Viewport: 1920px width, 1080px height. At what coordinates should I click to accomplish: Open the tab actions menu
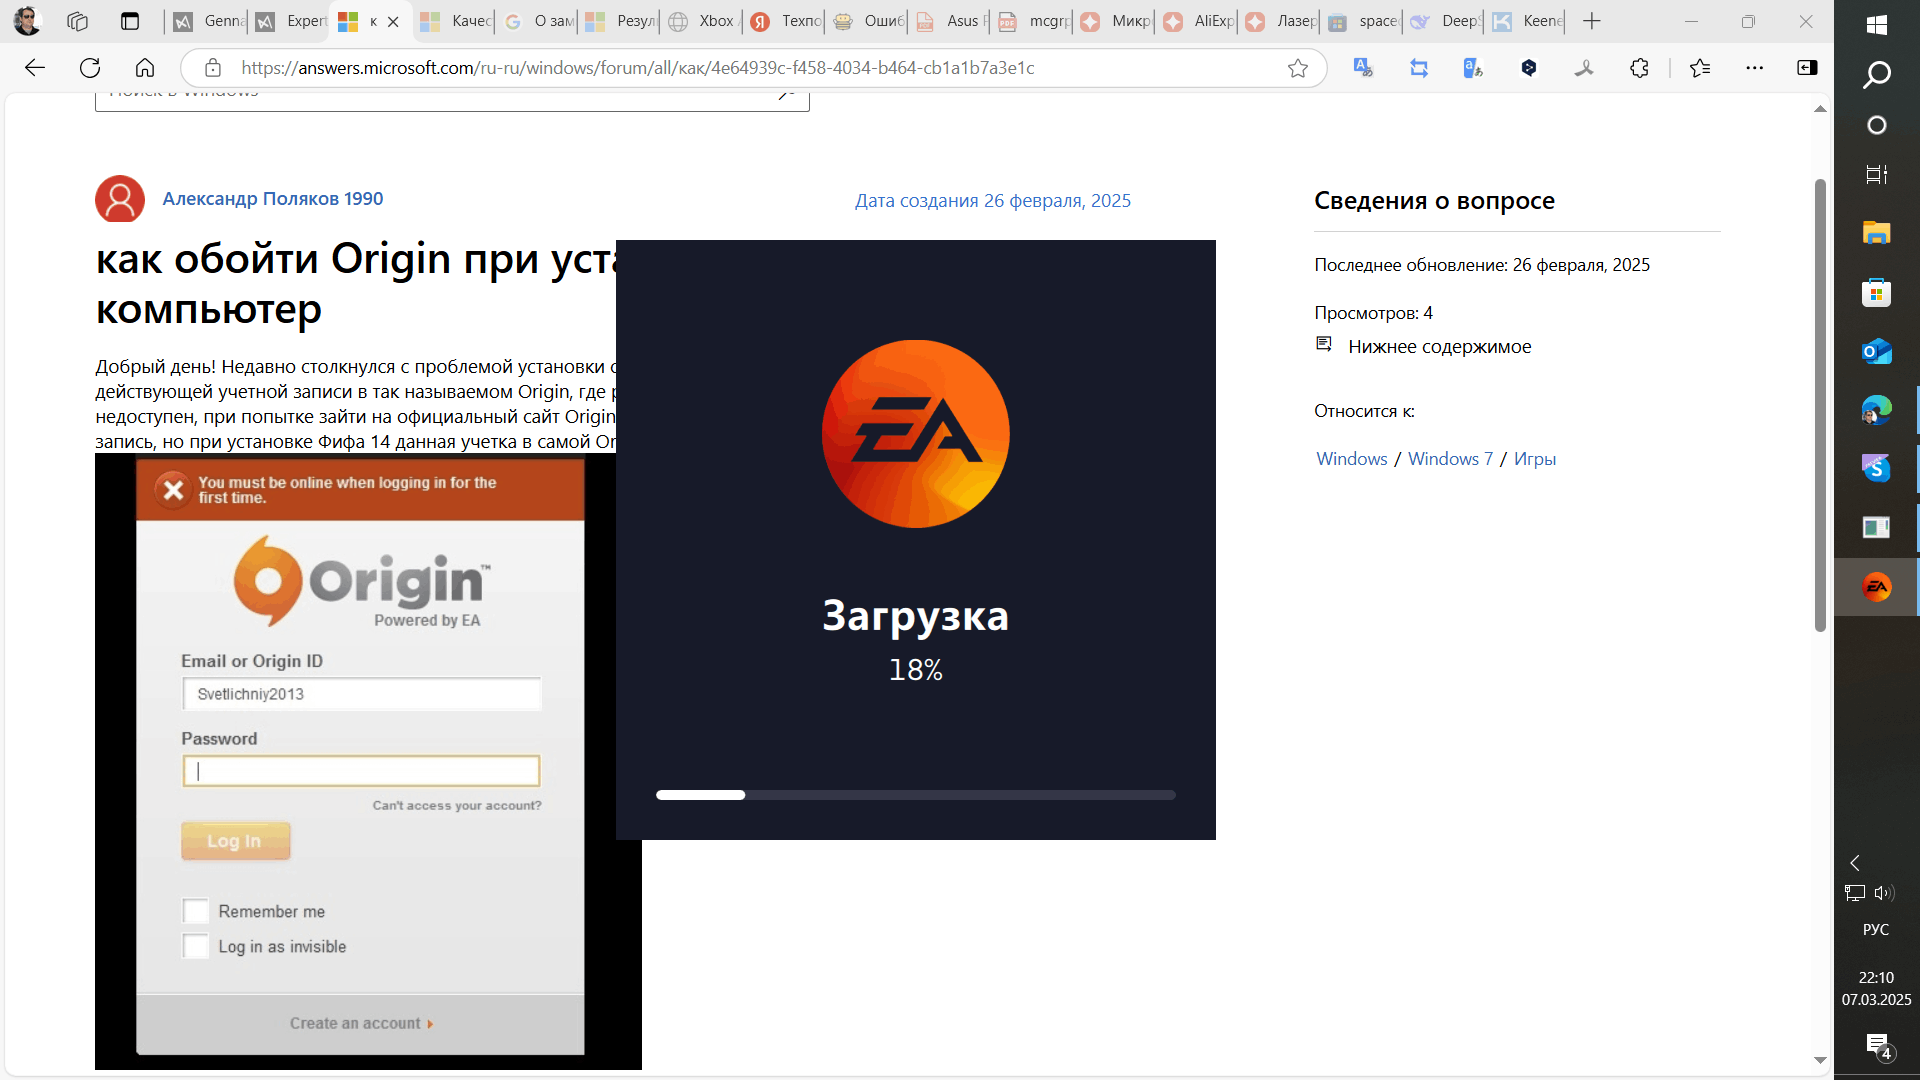click(x=129, y=21)
